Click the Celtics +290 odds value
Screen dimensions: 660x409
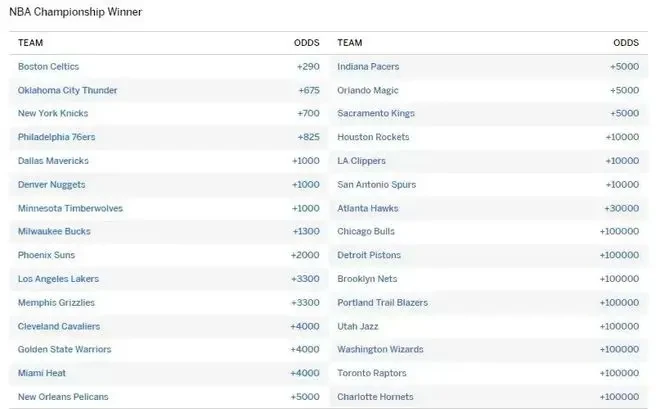tap(307, 66)
